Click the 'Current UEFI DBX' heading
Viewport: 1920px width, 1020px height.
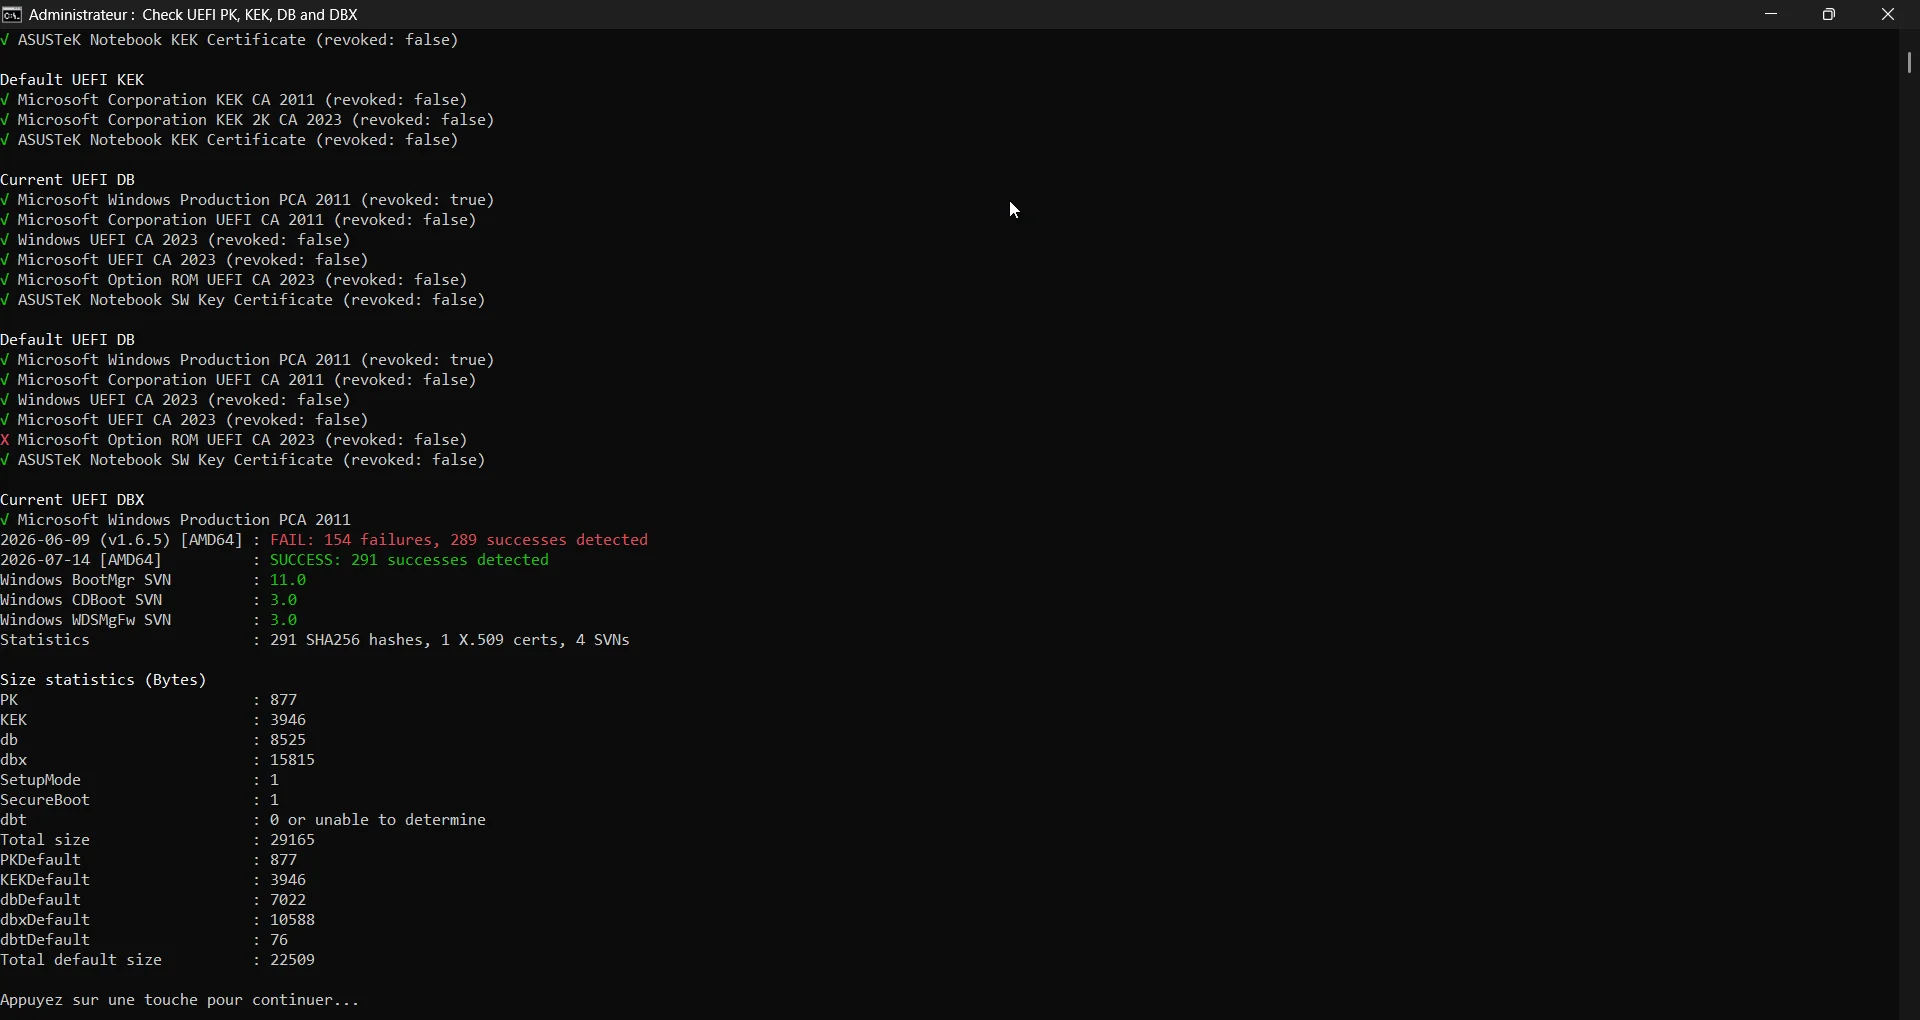pos(74,500)
